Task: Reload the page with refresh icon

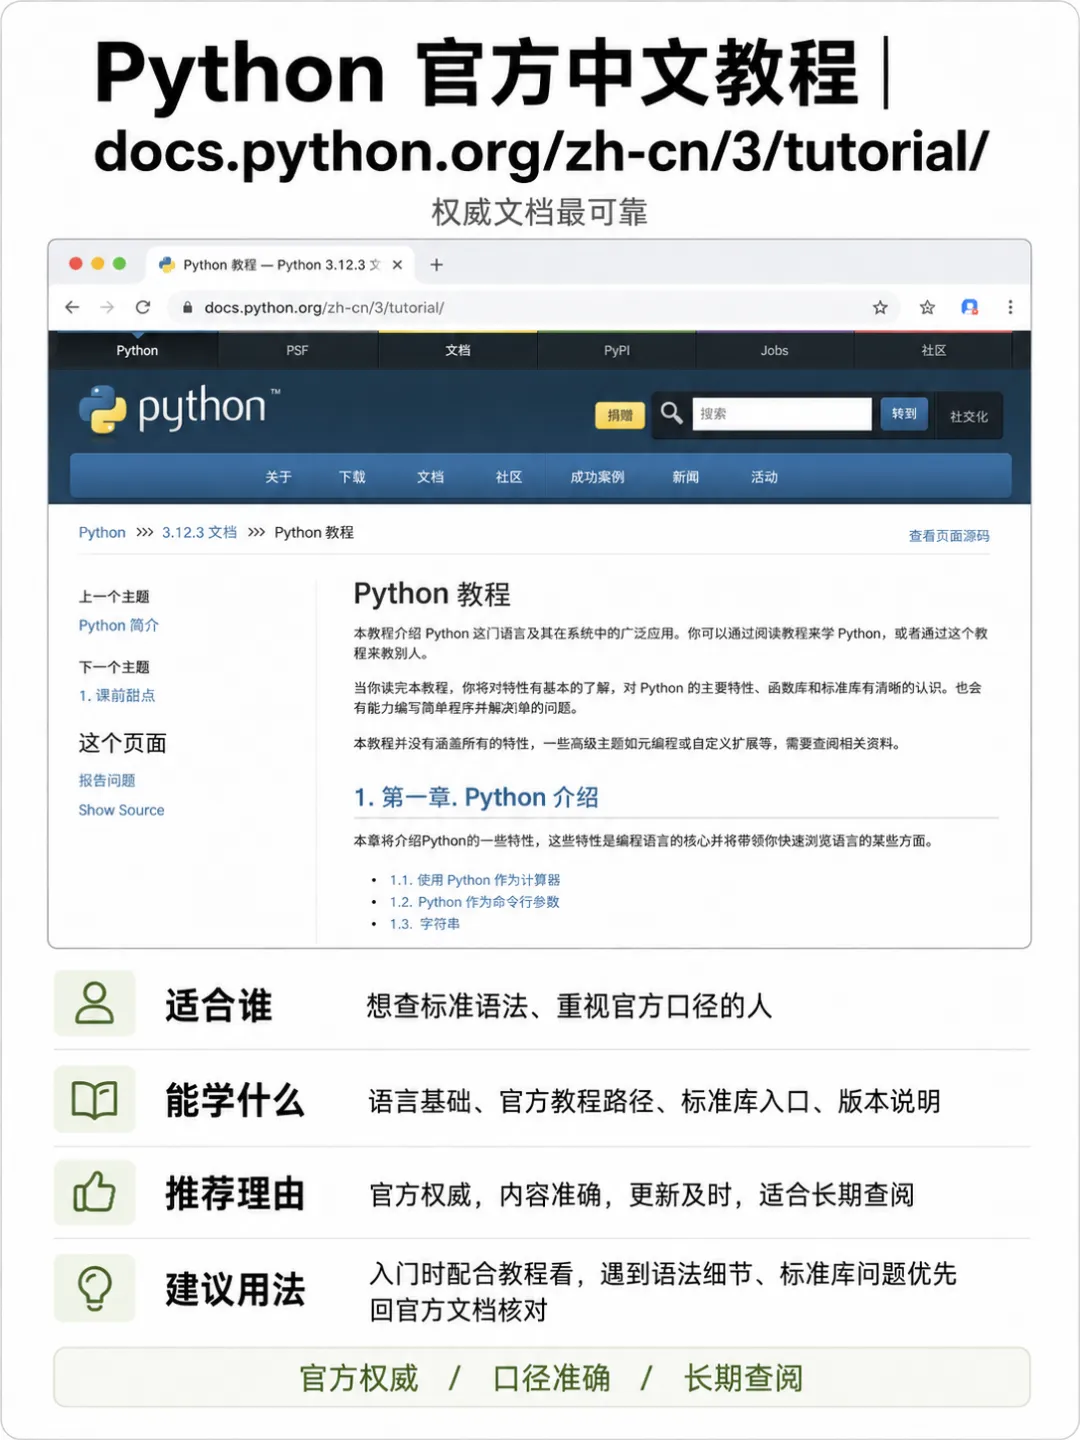Action: [x=143, y=307]
